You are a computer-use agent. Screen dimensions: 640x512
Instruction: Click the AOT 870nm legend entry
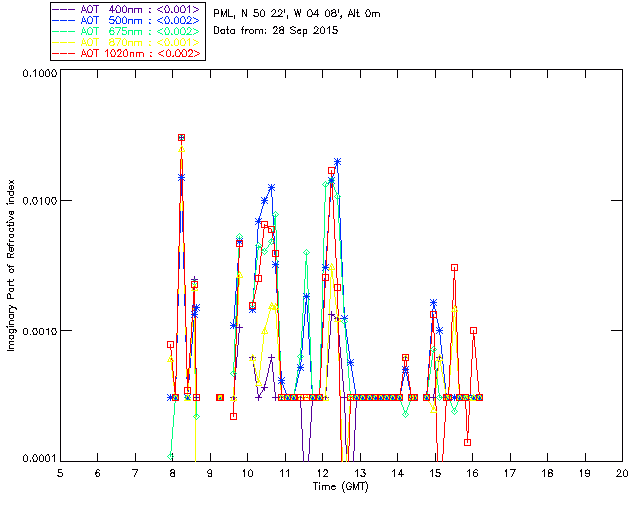point(126,42)
